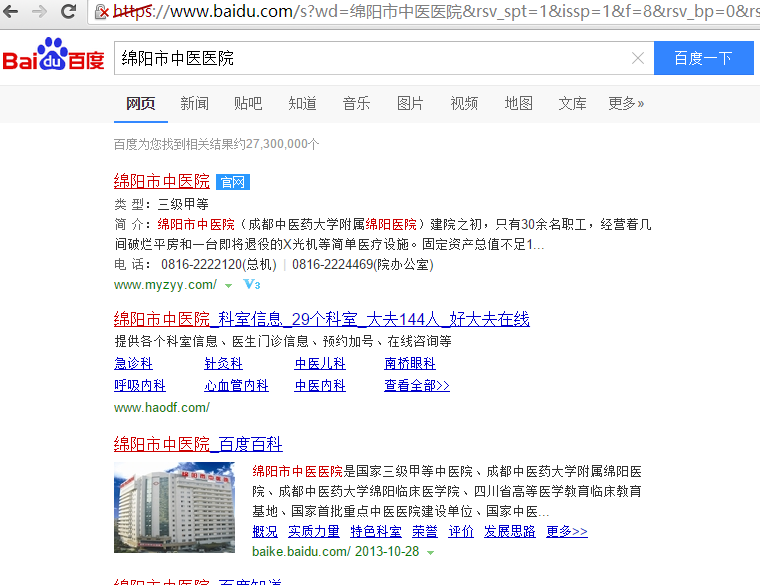Reload the page with refresh icon
Viewport: 760px width, 585px height.
(68, 11)
